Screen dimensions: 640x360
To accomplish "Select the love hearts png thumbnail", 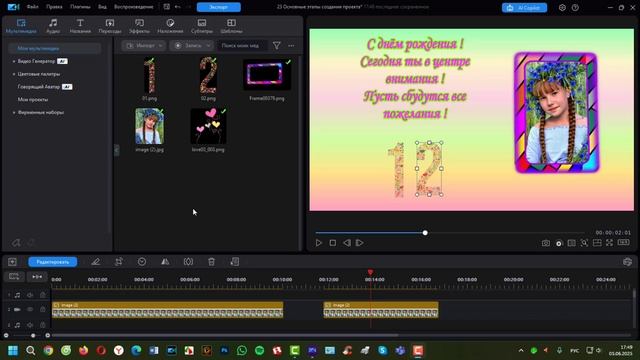I will [x=209, y=126].
